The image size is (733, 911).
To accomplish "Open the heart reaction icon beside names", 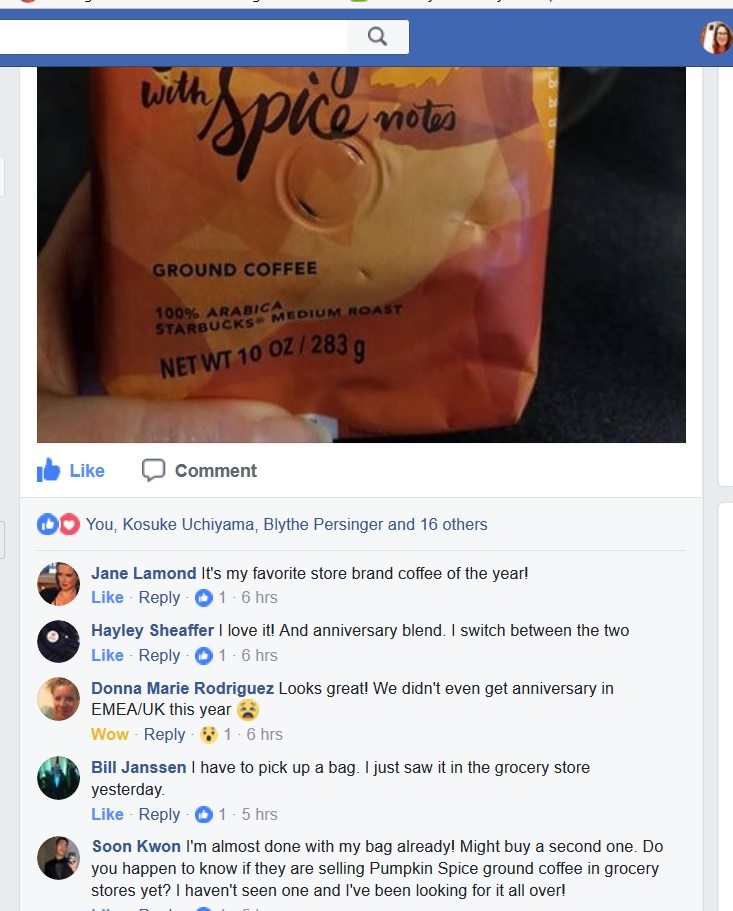I will pos(69,524).
